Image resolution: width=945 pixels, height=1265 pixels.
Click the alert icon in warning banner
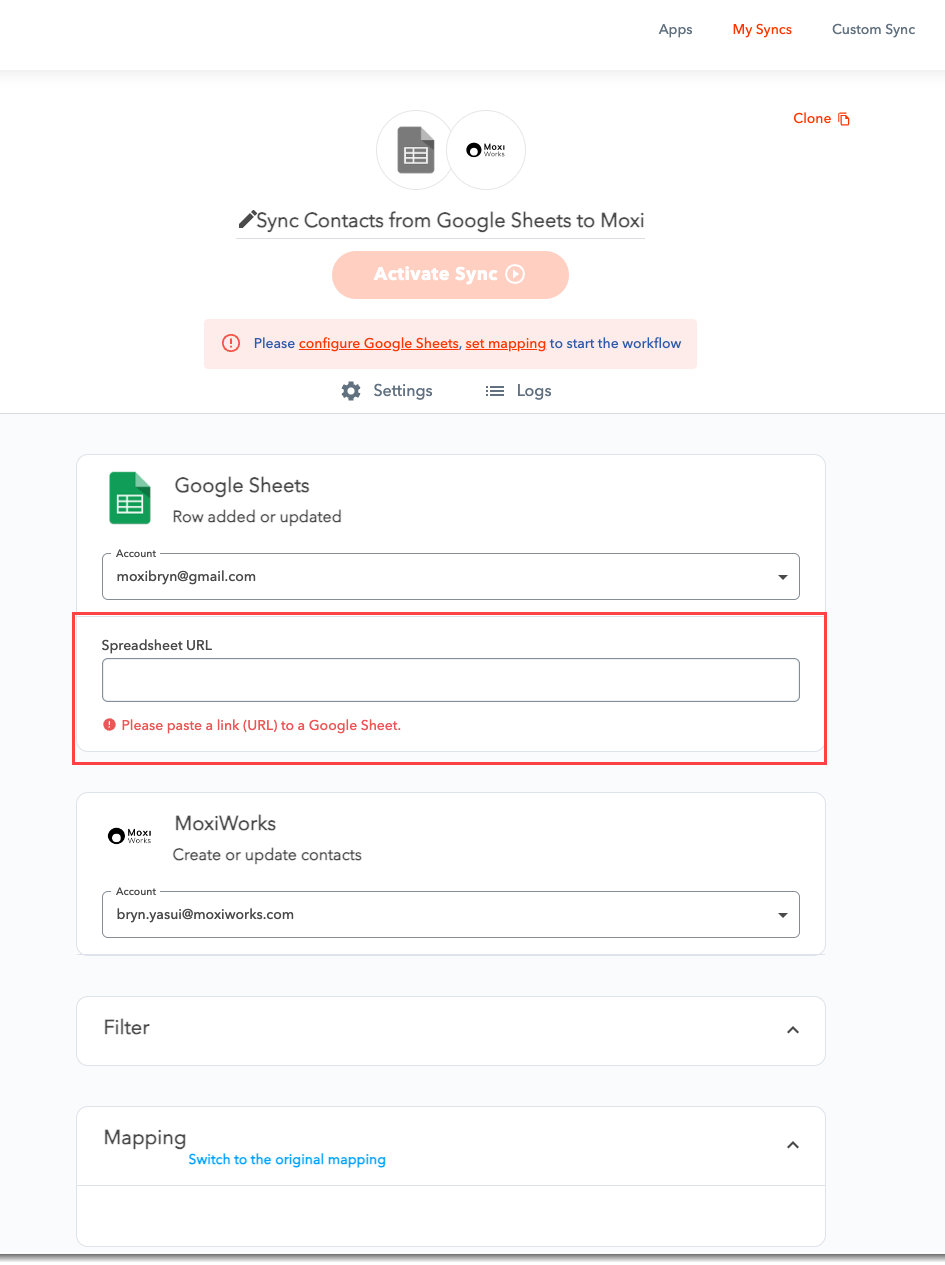click(x=231, y=343)
